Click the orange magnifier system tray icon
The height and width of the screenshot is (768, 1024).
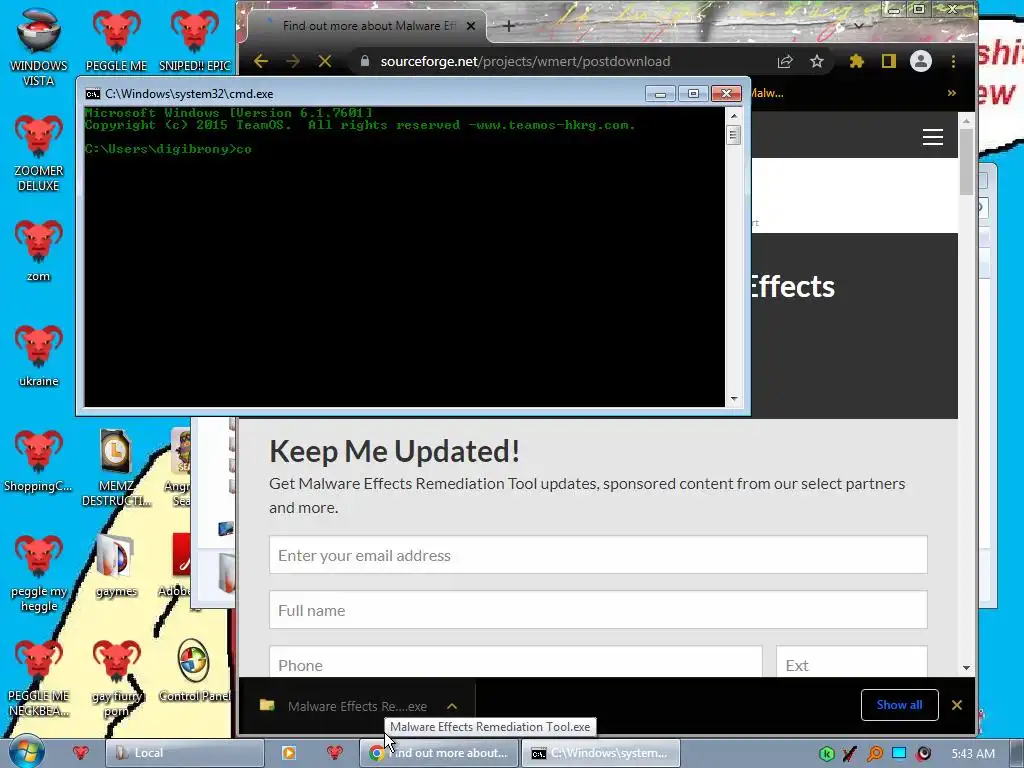pyautogui.click(x=875, y=754)
